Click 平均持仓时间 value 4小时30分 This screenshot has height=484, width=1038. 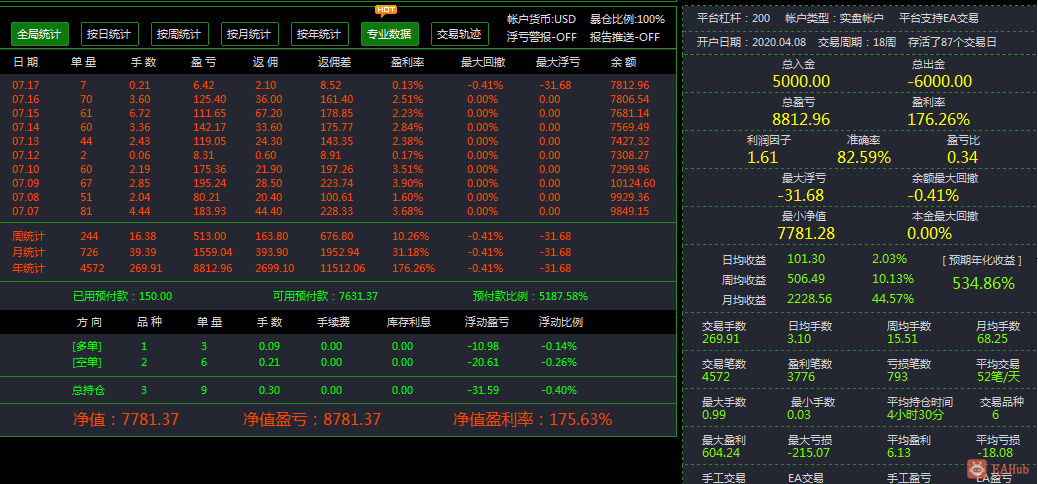coord(916,415)
